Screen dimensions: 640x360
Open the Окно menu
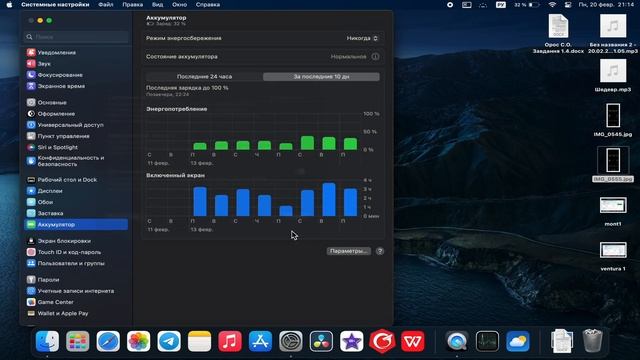180,5
